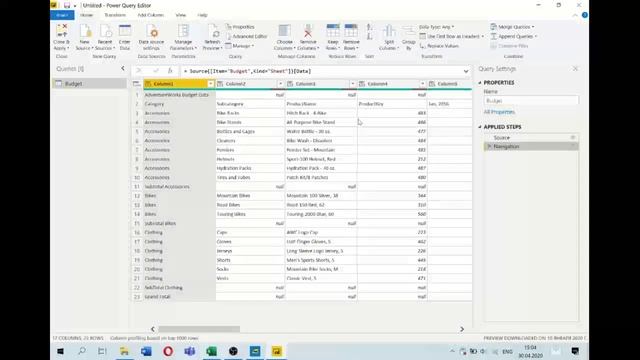
Task: Click the All Properties link
Action: point(499,112)
